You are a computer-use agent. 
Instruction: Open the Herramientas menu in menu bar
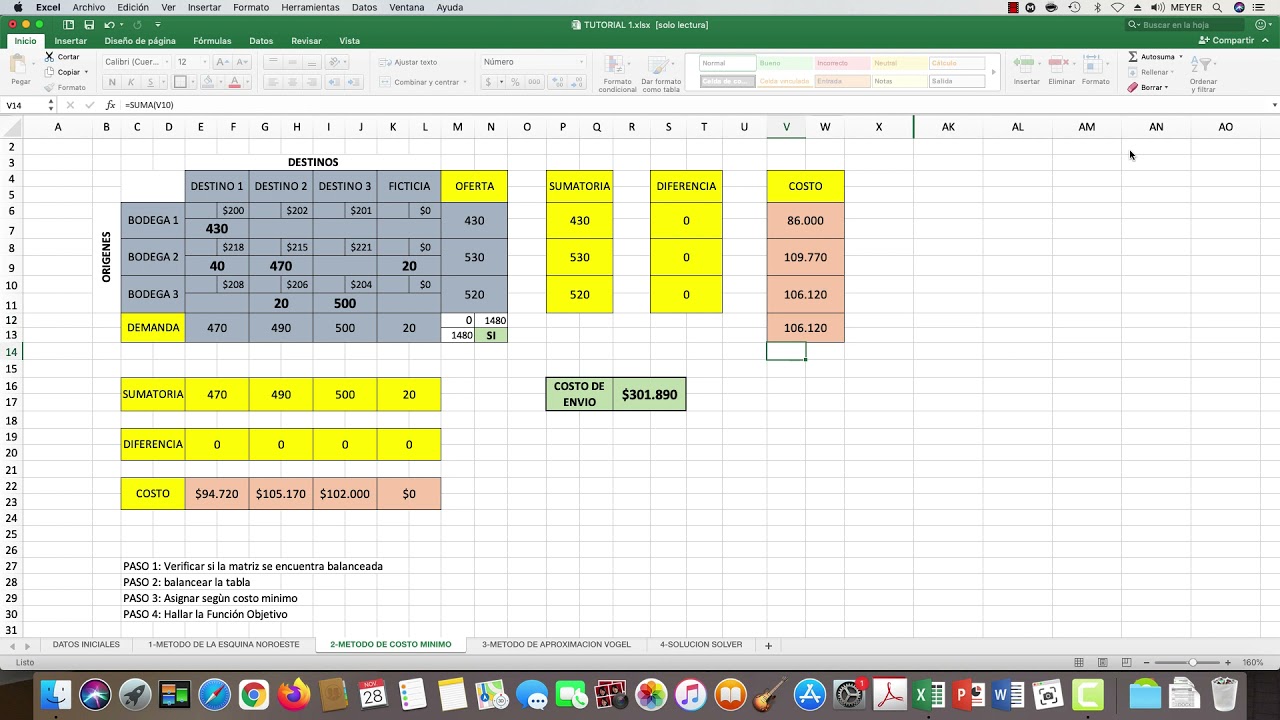click(310, 7)
